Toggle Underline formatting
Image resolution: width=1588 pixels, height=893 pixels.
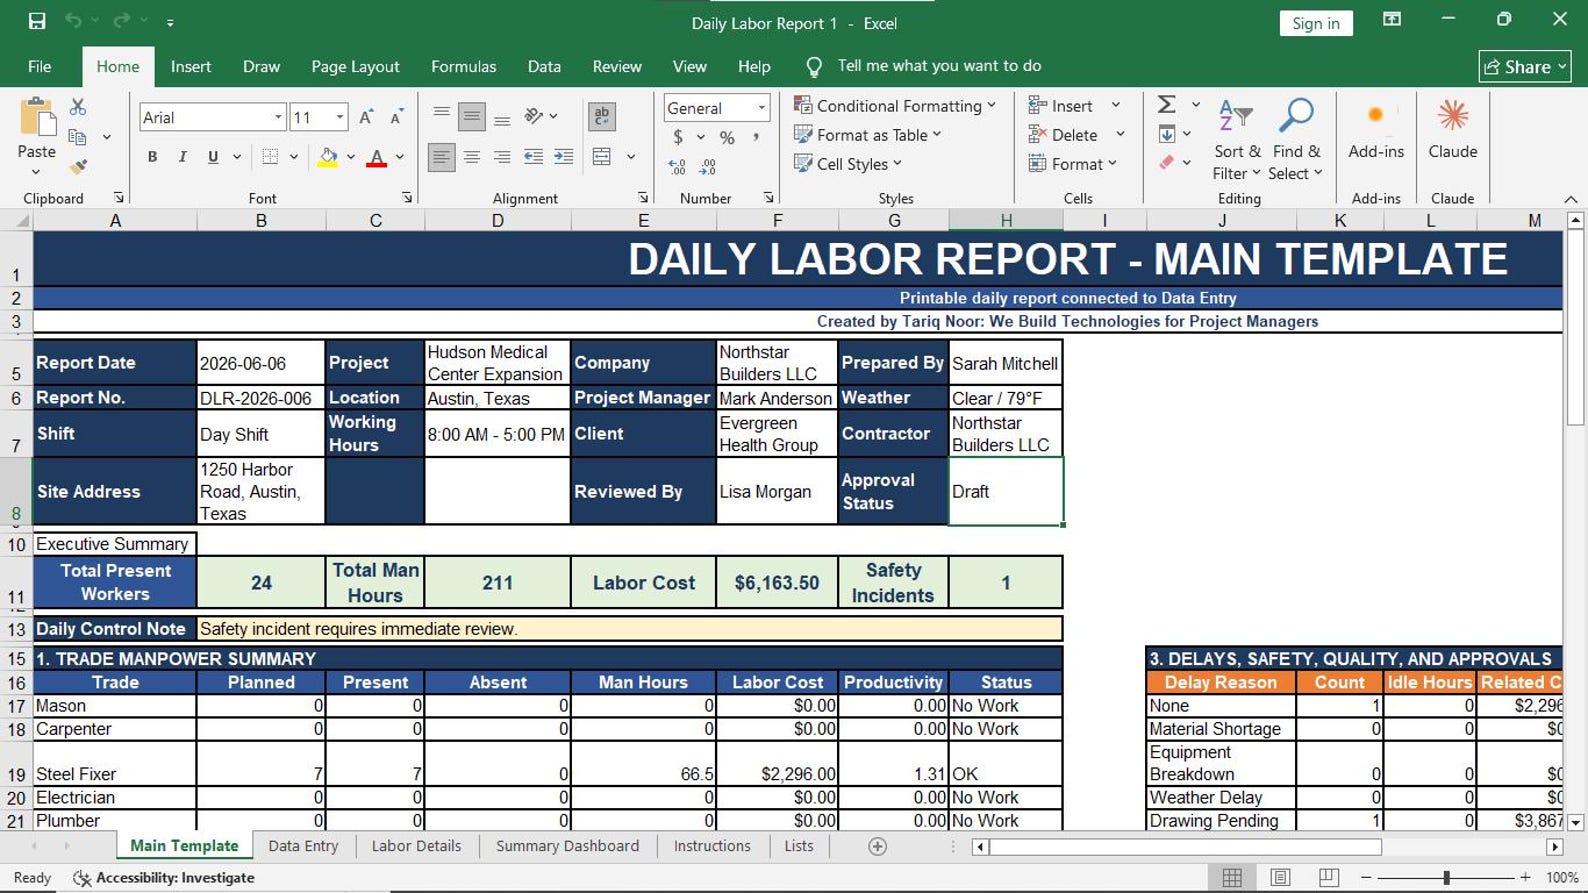213,157
